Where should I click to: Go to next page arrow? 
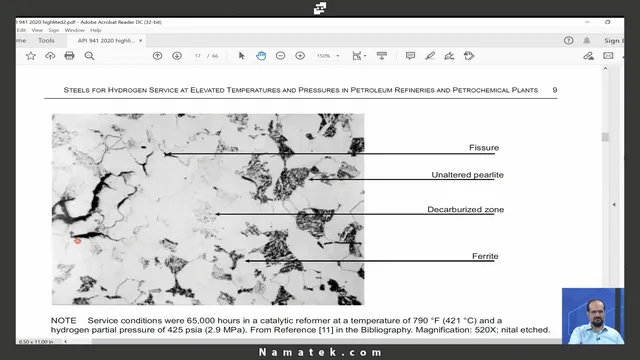click(177, 56)
